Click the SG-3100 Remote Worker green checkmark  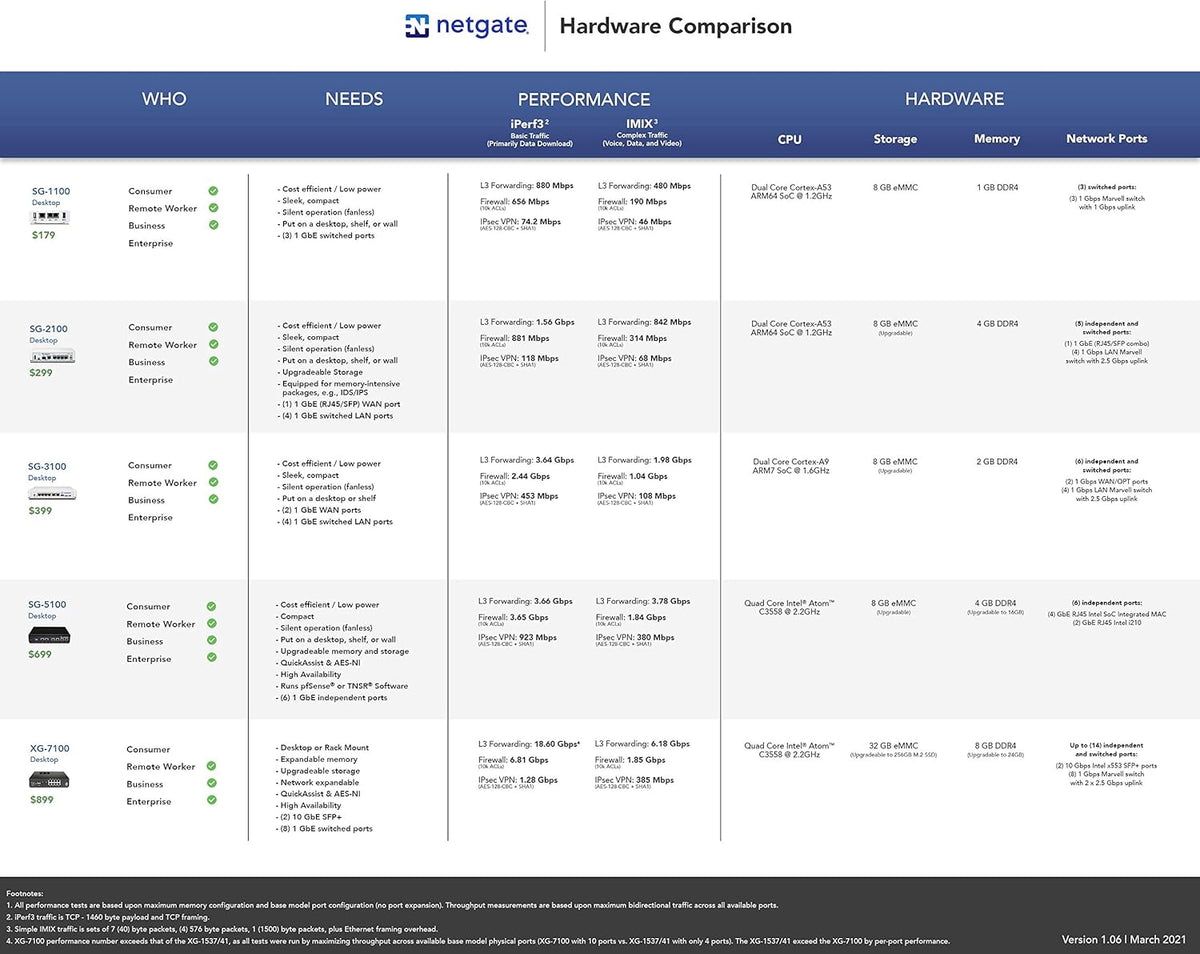point(213,482)
